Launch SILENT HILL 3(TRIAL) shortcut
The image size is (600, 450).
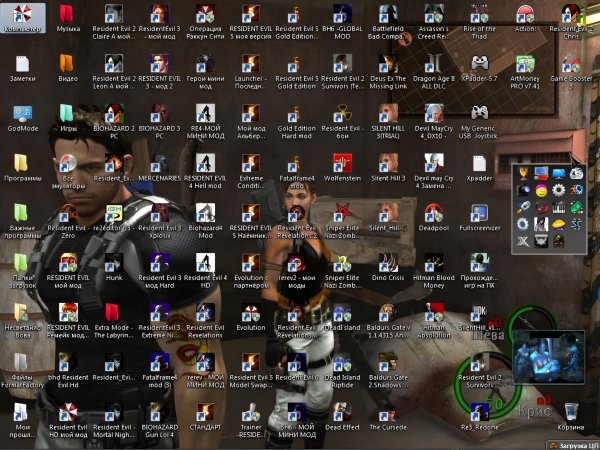click(388, 122)
